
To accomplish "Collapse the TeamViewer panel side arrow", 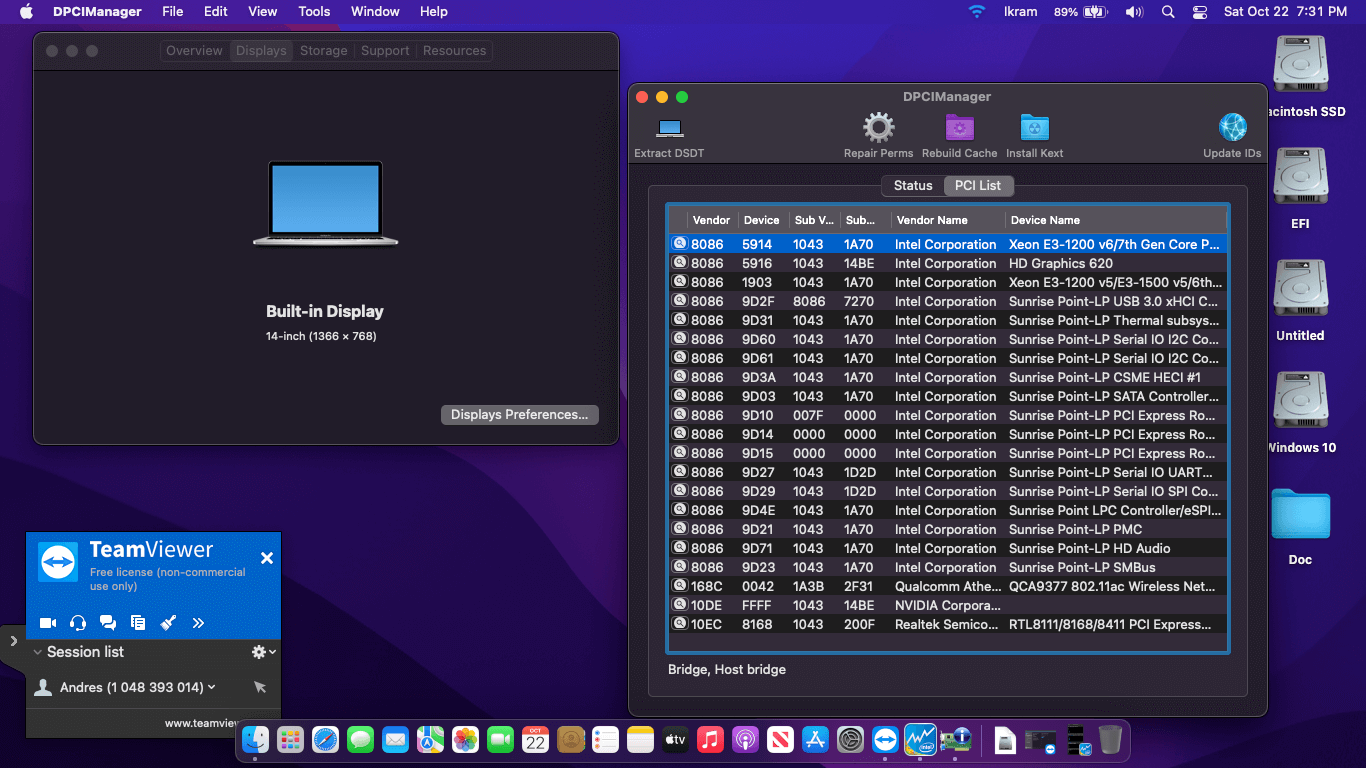I will coord(13,640).
